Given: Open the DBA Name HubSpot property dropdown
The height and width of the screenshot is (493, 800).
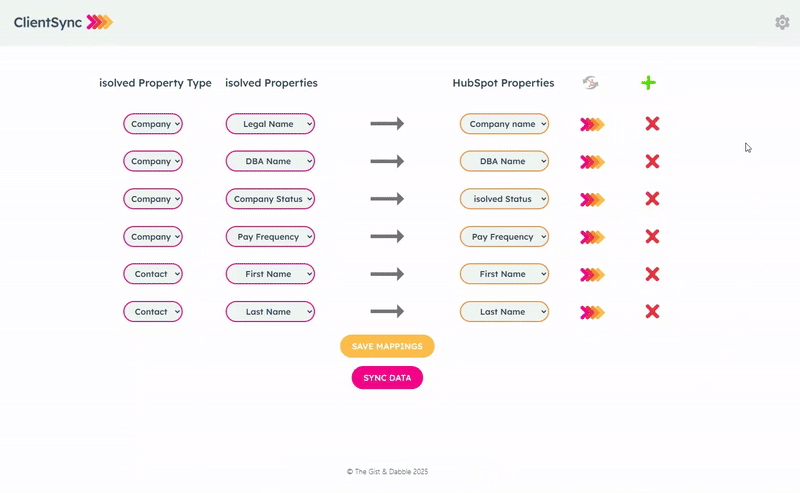Looking at the screenshot, I should 504,161.
